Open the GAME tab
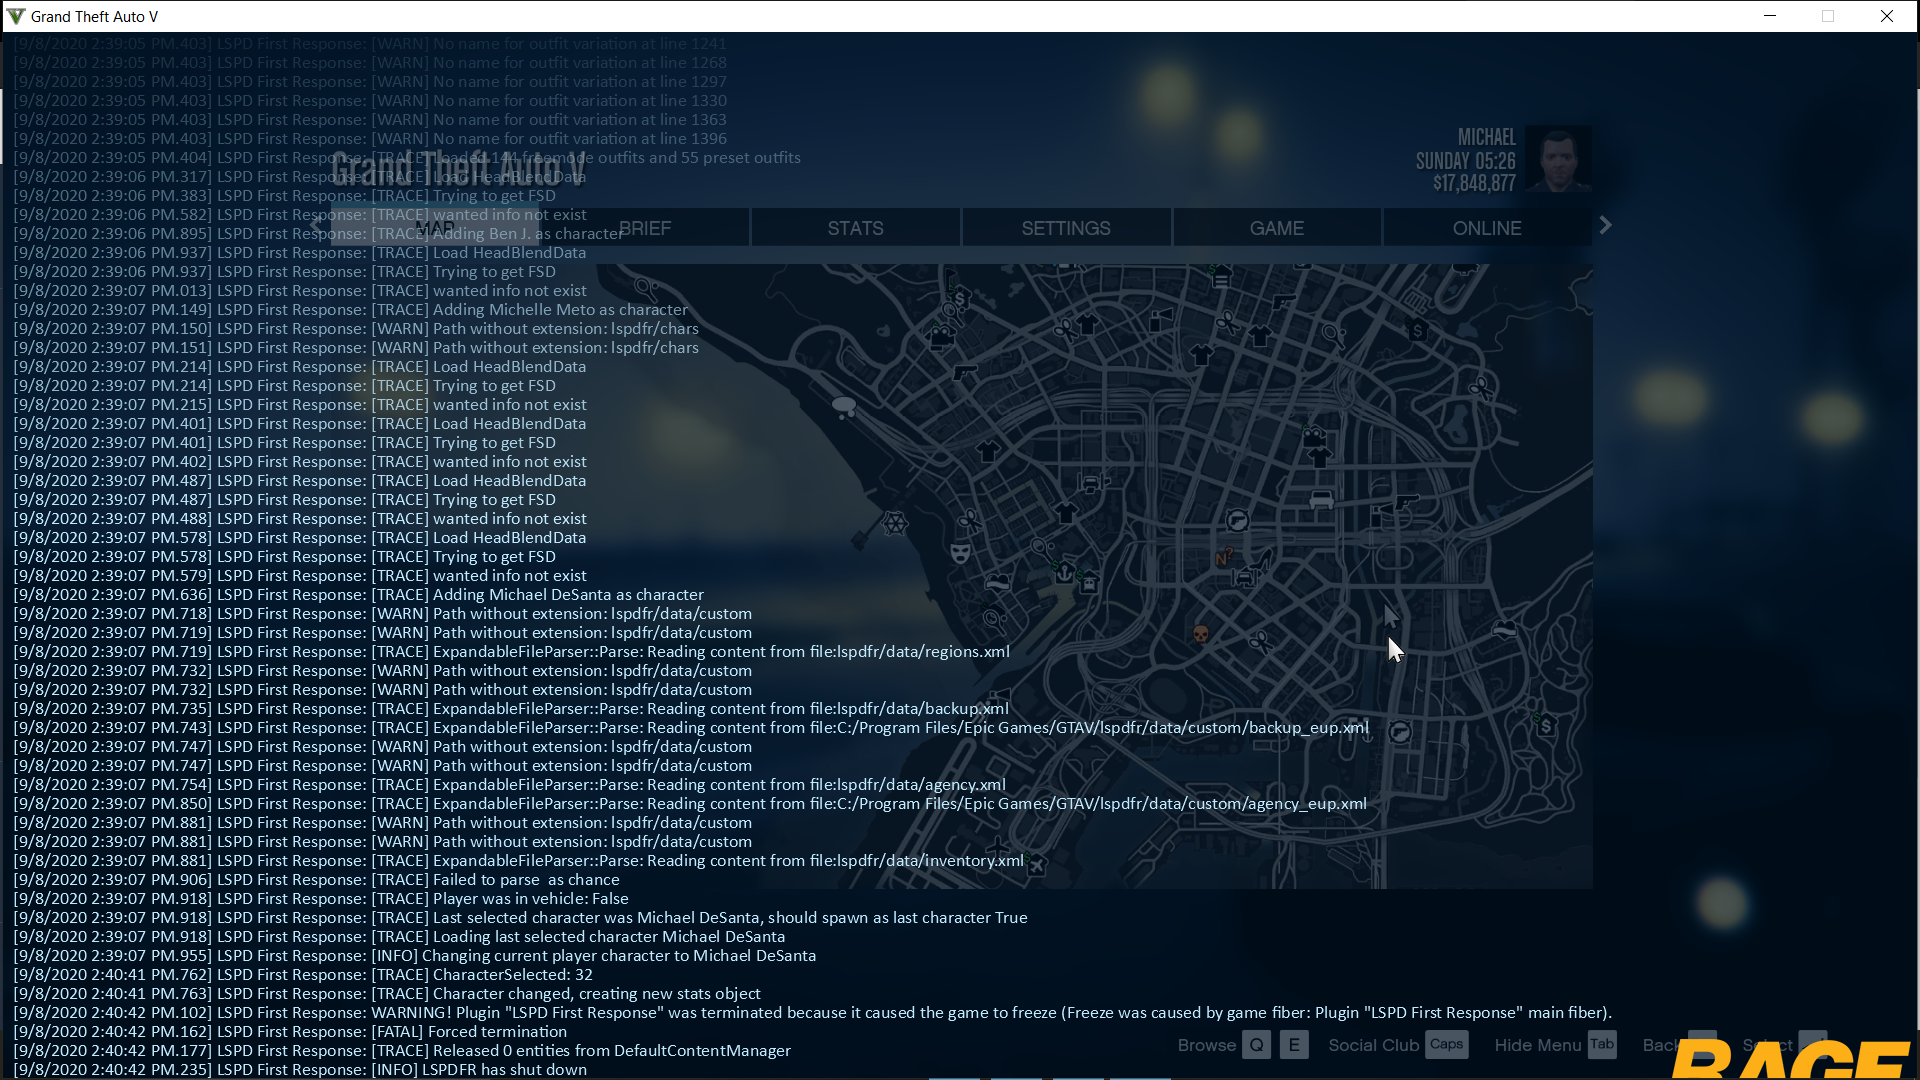1920x1080 pixels. pos(1276,228)
